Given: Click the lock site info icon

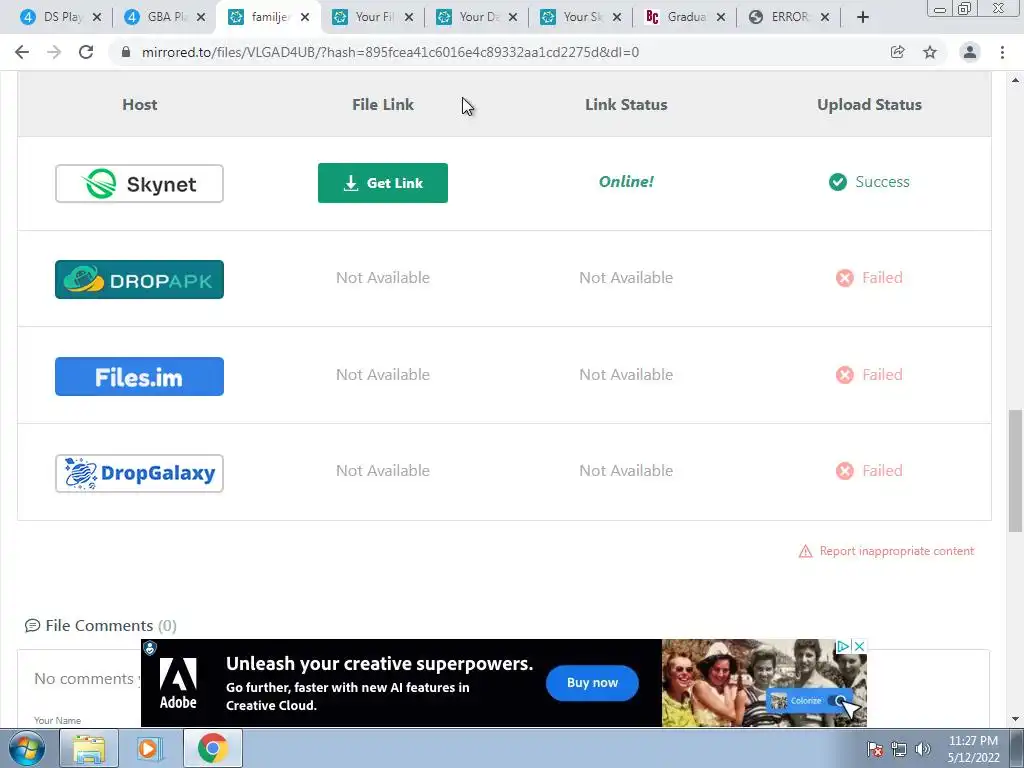Looking at the screenshot, I should tap(126, 52).
